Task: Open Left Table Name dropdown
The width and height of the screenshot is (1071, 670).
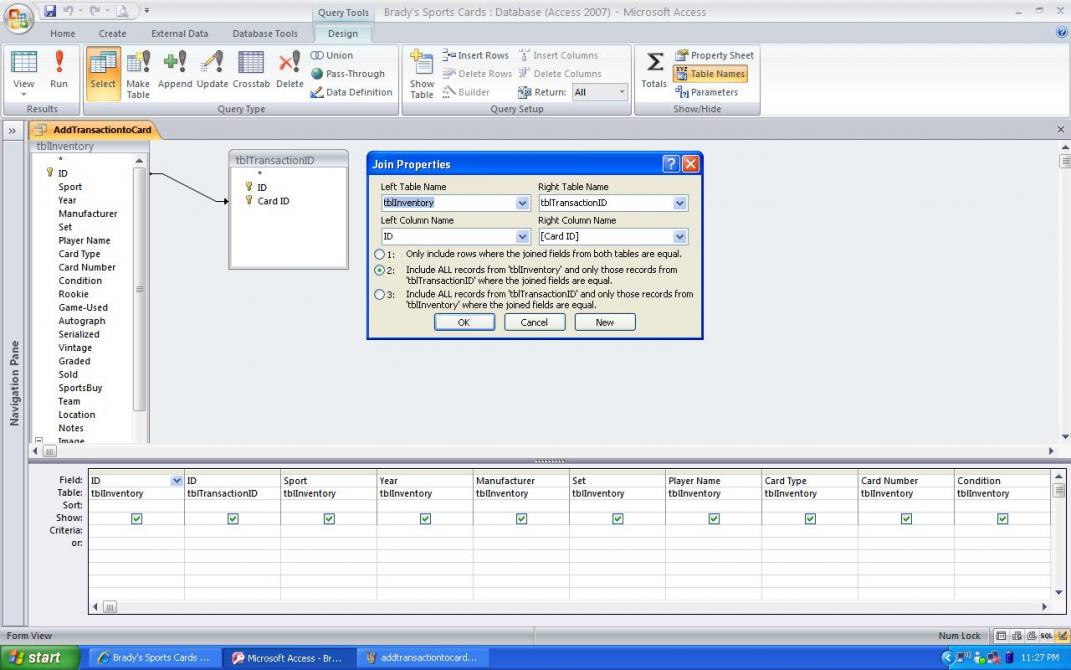Action: click(523, 203)
